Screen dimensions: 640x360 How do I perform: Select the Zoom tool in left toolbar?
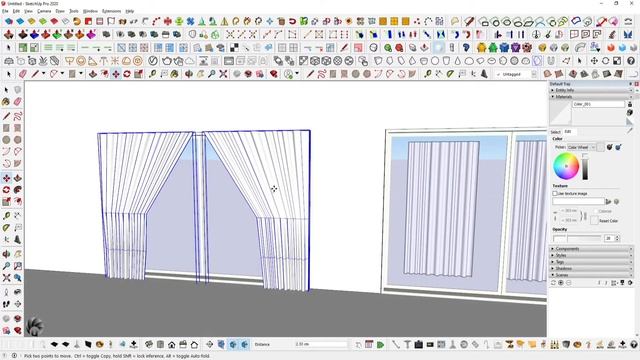(x=6, y=266)
